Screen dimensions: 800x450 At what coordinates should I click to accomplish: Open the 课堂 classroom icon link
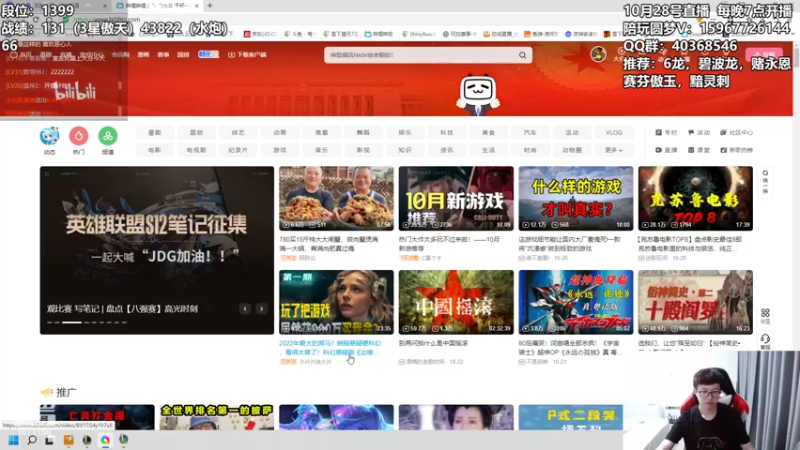point(699,150)
